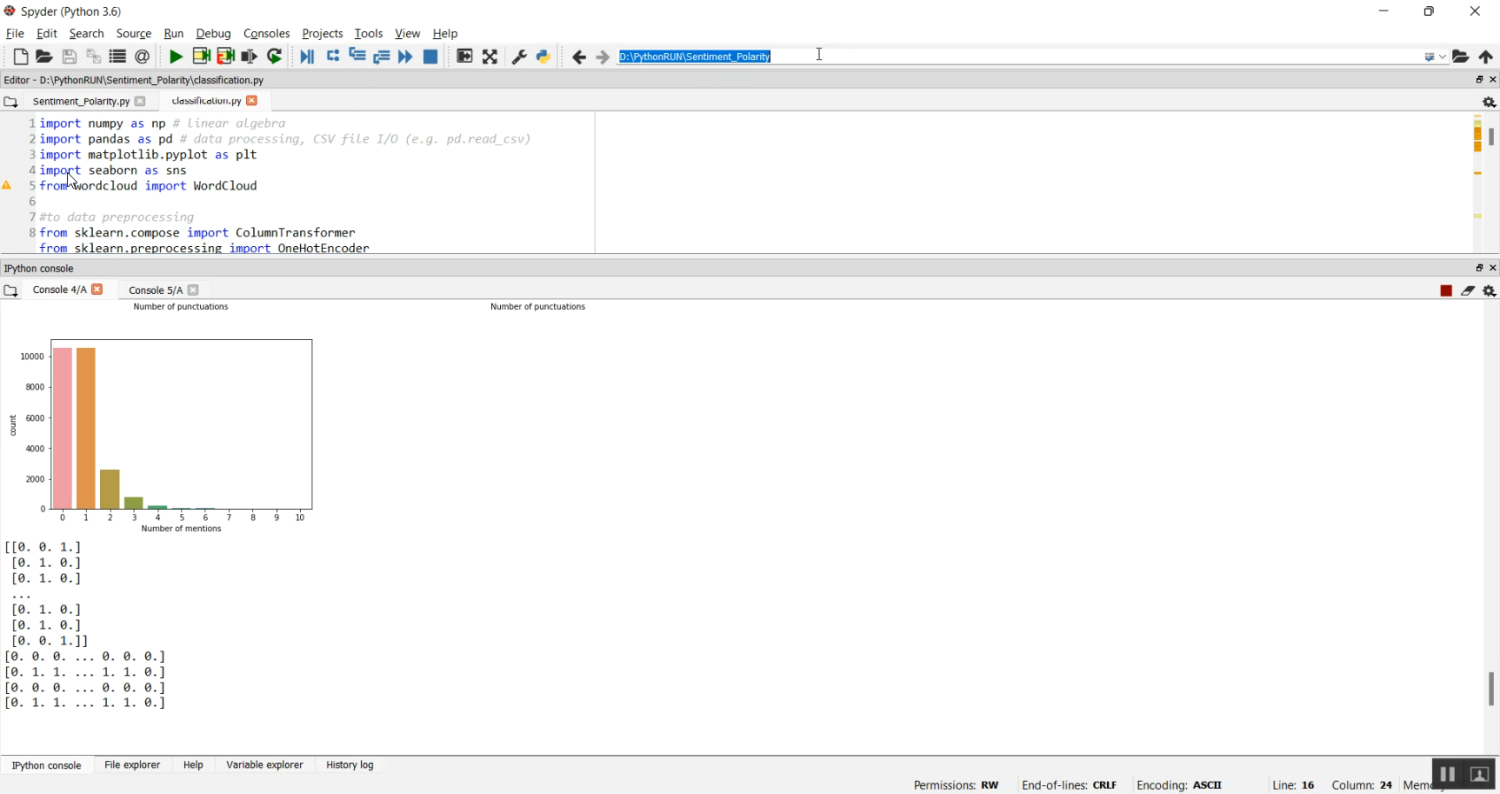
Task: Open Preferences with the wrench icon
Action: (519, 57)
